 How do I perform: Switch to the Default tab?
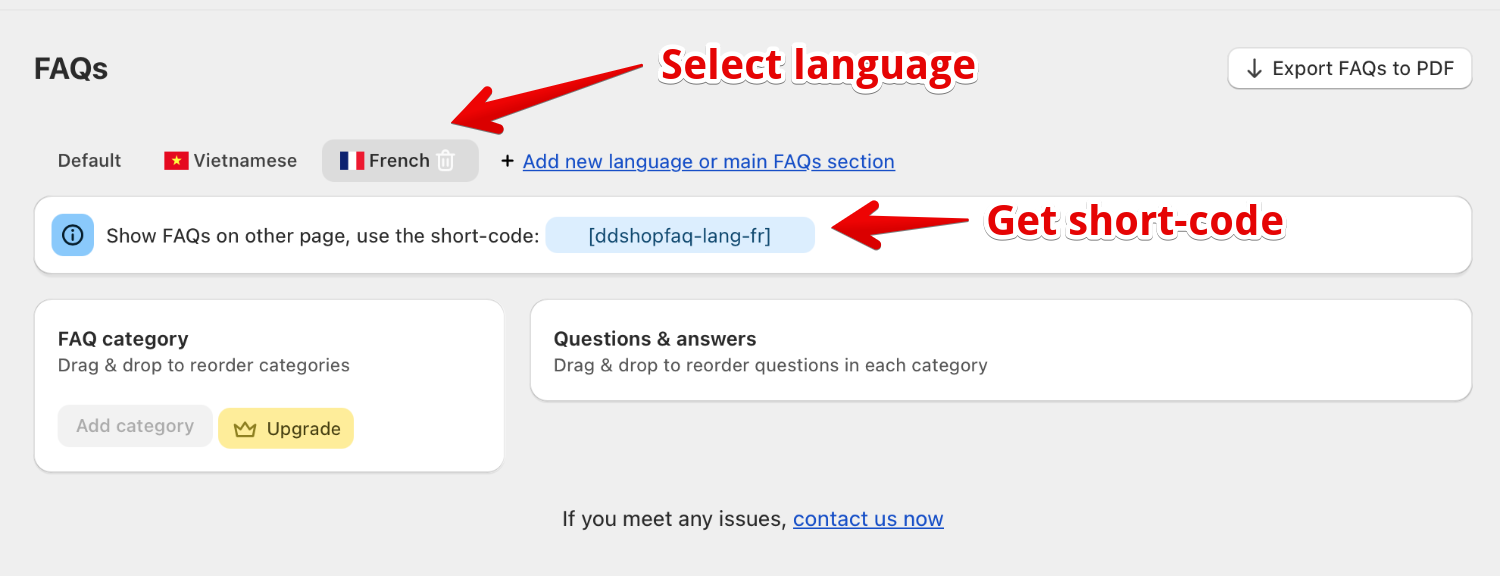[x=89, y=161]
